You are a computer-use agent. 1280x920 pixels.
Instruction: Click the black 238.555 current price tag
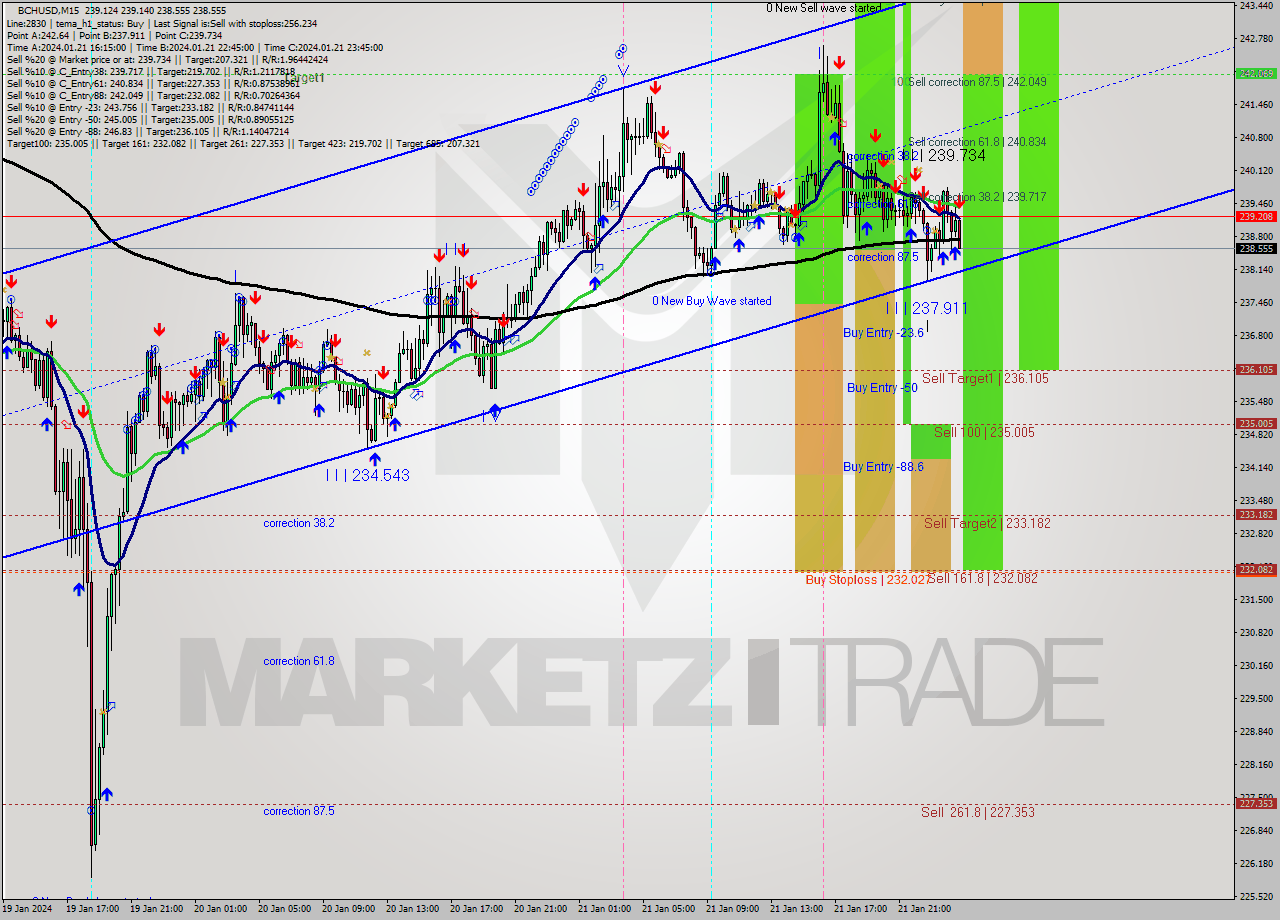tap(1256, 249)
